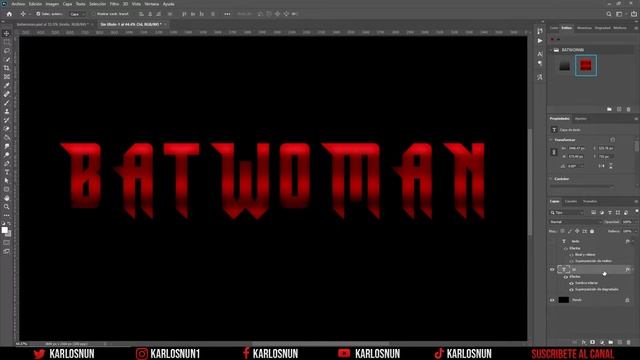640x360 pixels.
Task: Select the Brush tool
Action: [7, 102]
